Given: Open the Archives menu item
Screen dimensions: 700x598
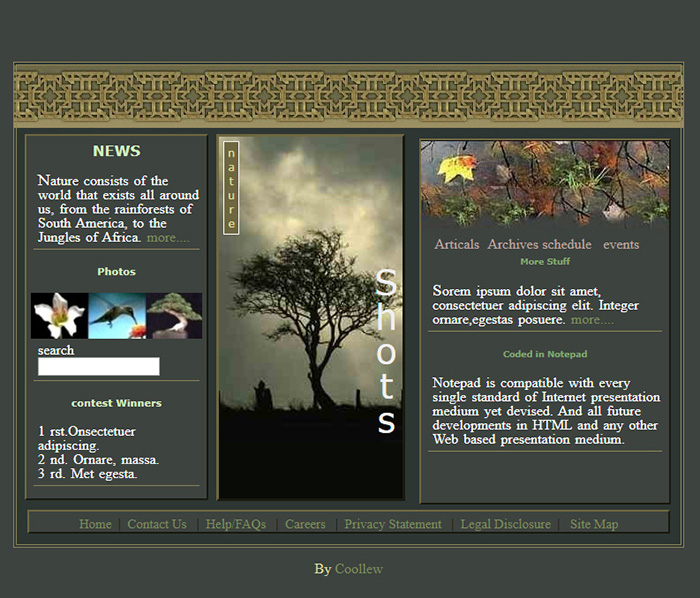Looking at the screenshot, I should click(x=512, y=245).
